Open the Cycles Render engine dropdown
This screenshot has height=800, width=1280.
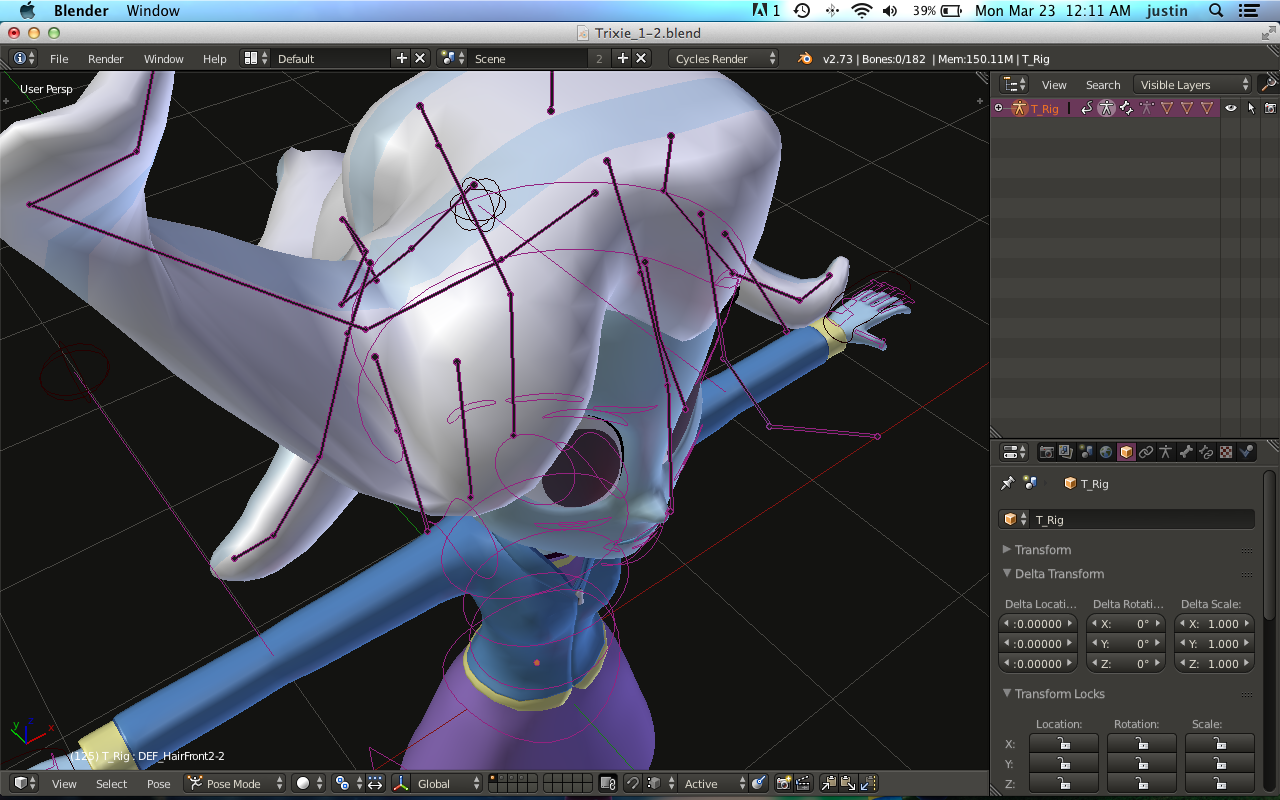click(x=723, y=59)
